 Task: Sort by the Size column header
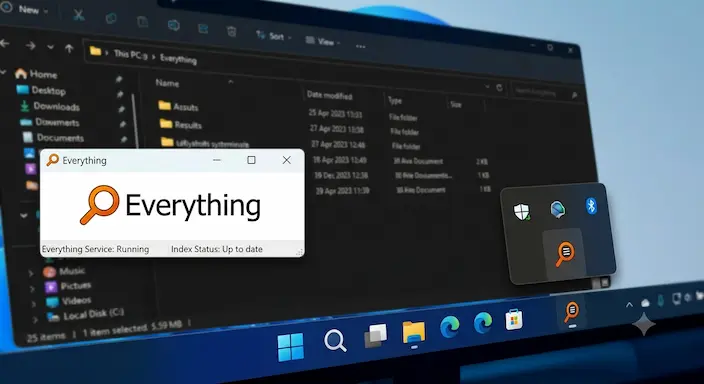[x=456, y=105]
